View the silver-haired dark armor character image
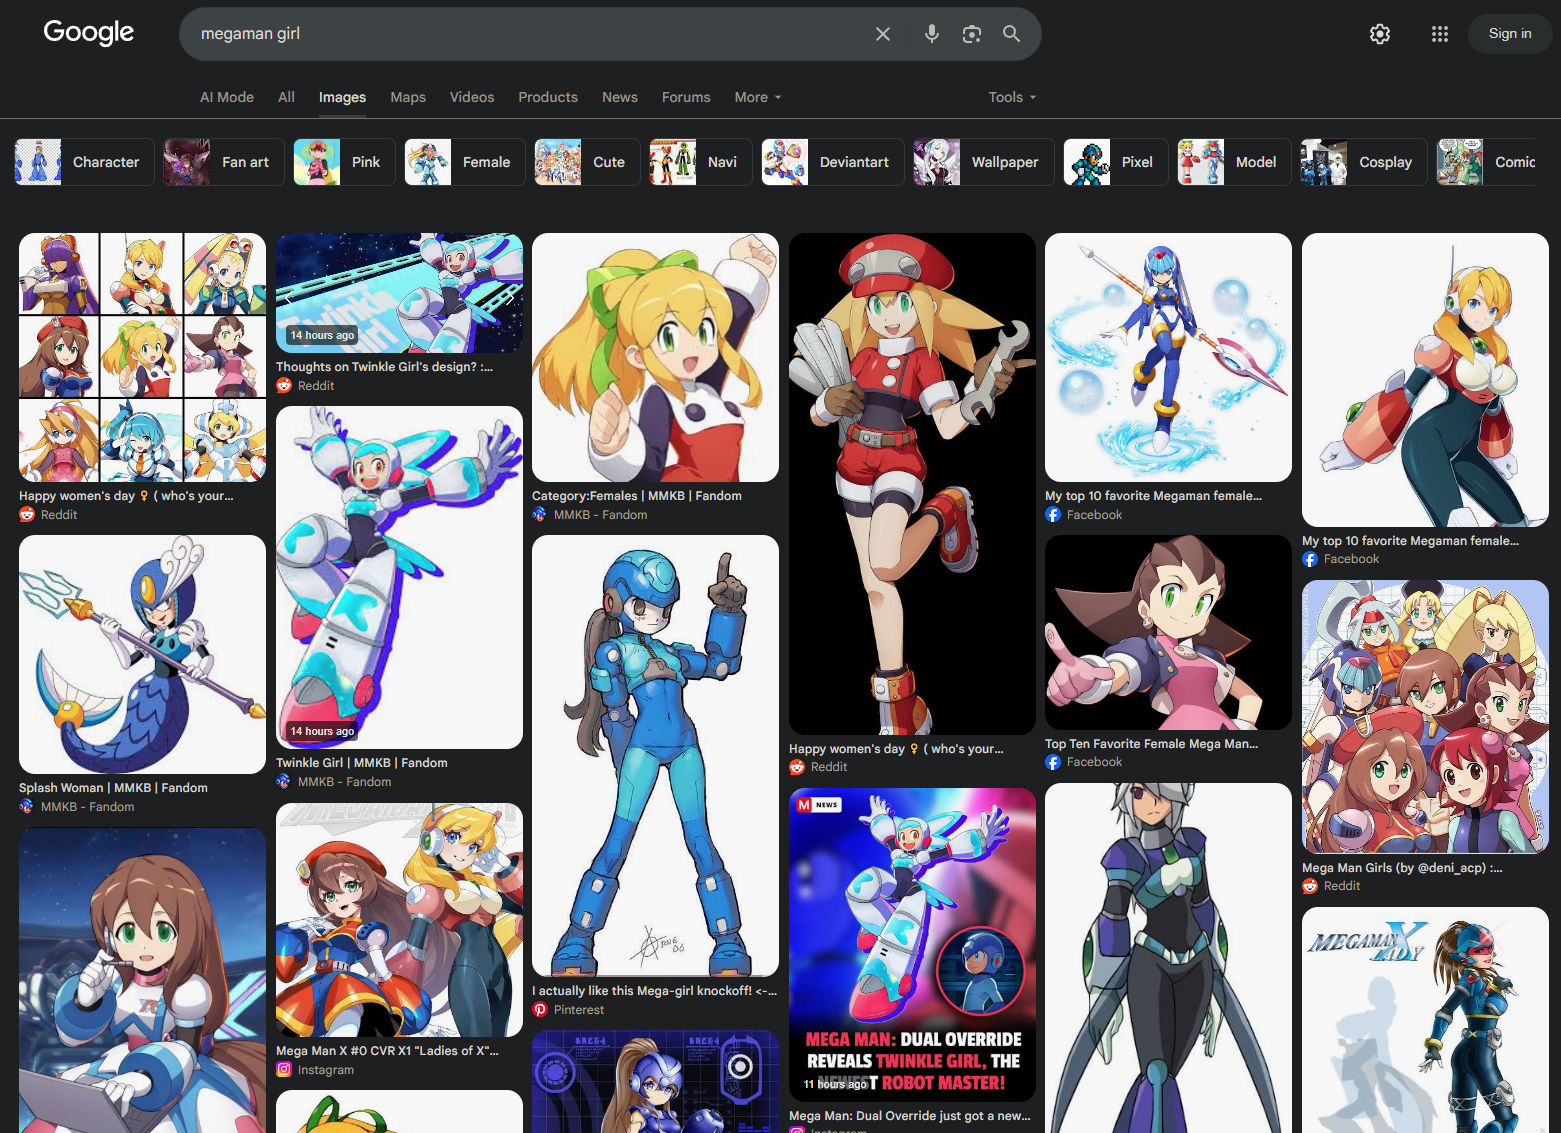The image size is (1561, 1133). (1168, 958)
